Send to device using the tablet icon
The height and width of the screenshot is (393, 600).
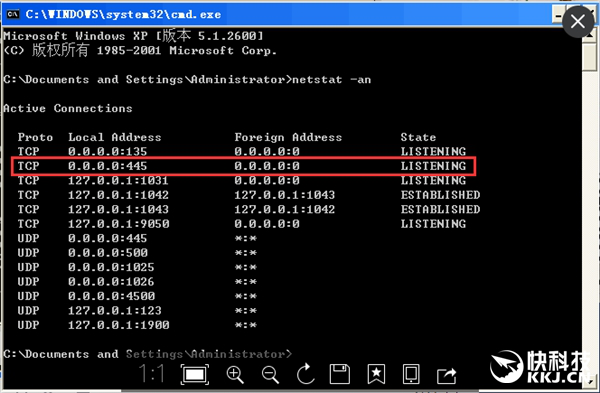click(411, 374)
